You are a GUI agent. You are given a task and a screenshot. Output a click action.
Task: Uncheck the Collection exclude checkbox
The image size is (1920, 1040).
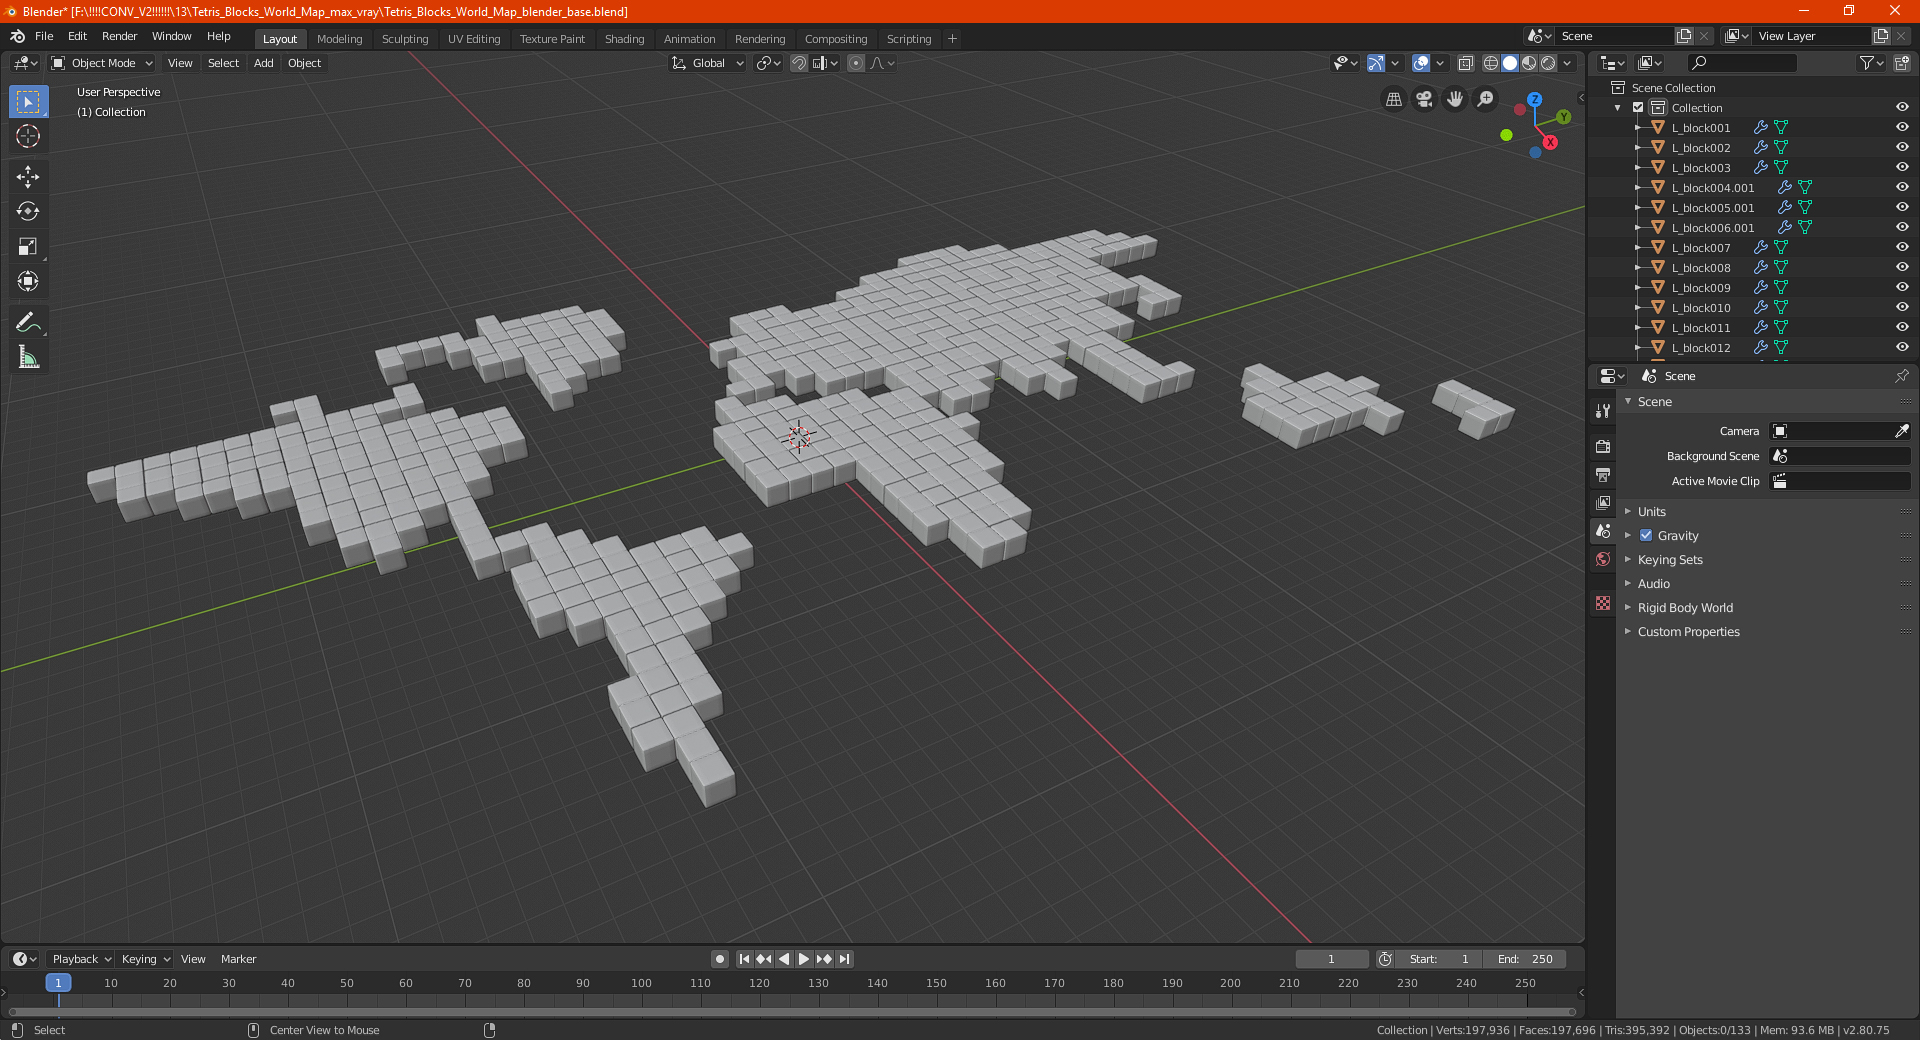coord(1638,108)
